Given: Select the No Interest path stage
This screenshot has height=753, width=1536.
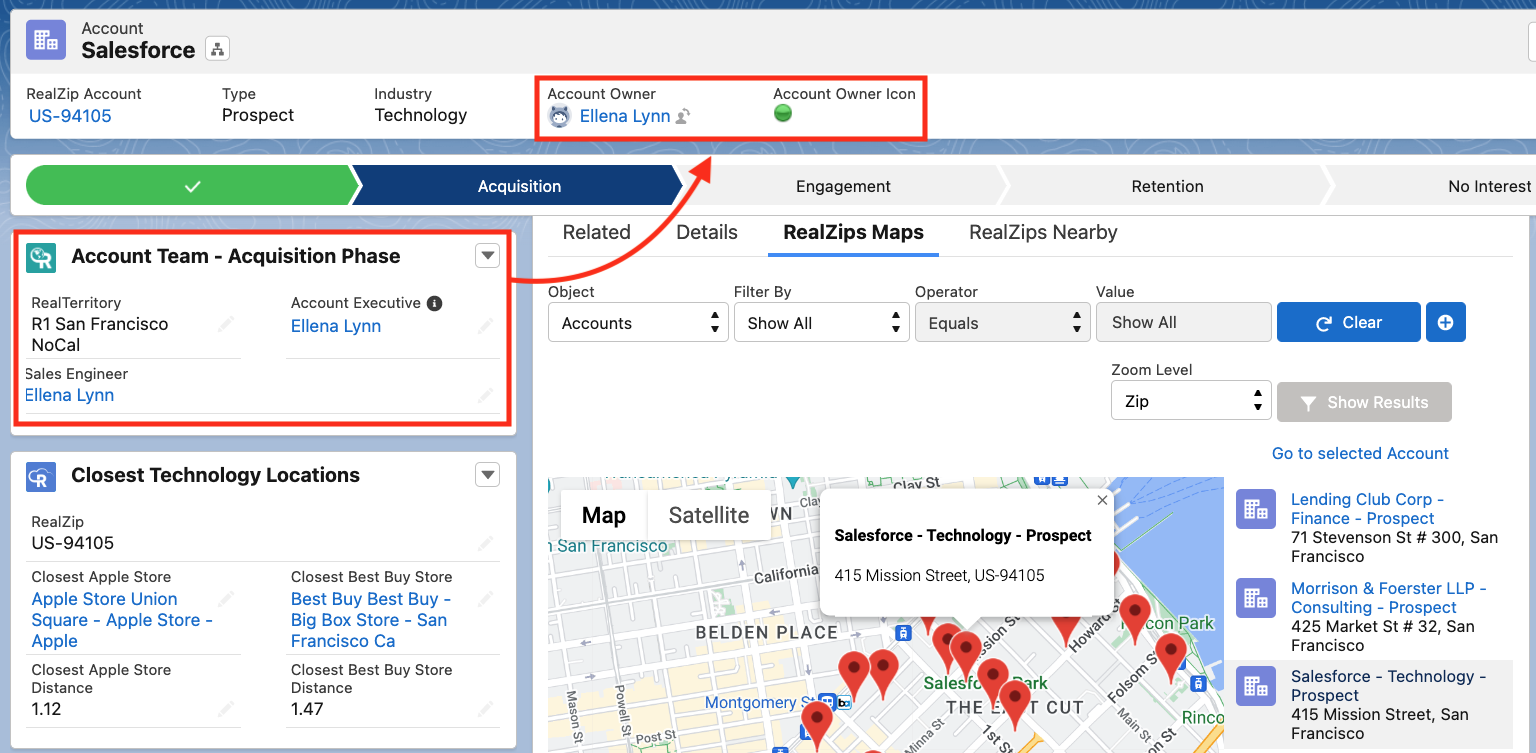Looking at the screenshot, I should pos(1430,186).
